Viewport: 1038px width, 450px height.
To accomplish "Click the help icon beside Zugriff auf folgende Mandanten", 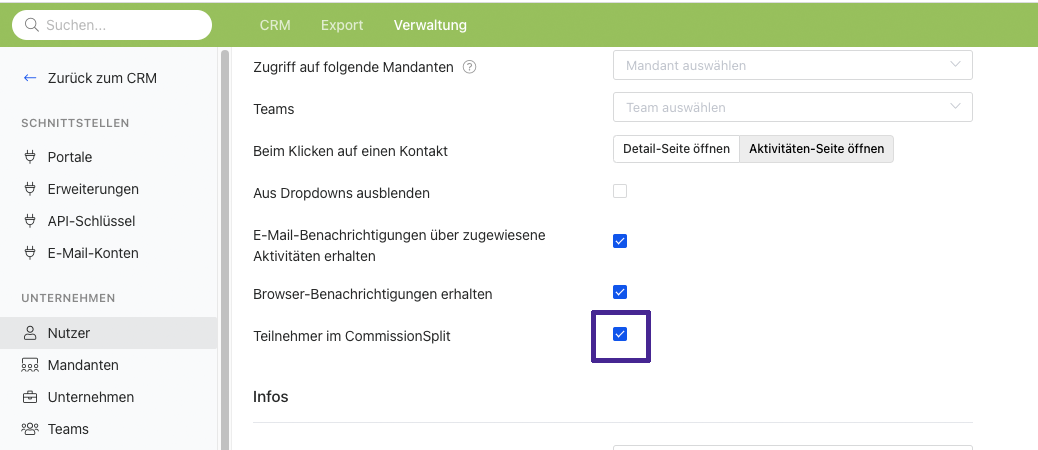I will coord(469,67).
